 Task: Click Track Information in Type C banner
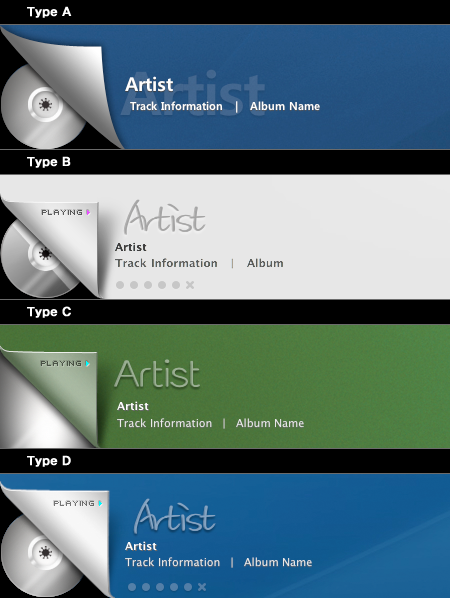pos(165,423)
